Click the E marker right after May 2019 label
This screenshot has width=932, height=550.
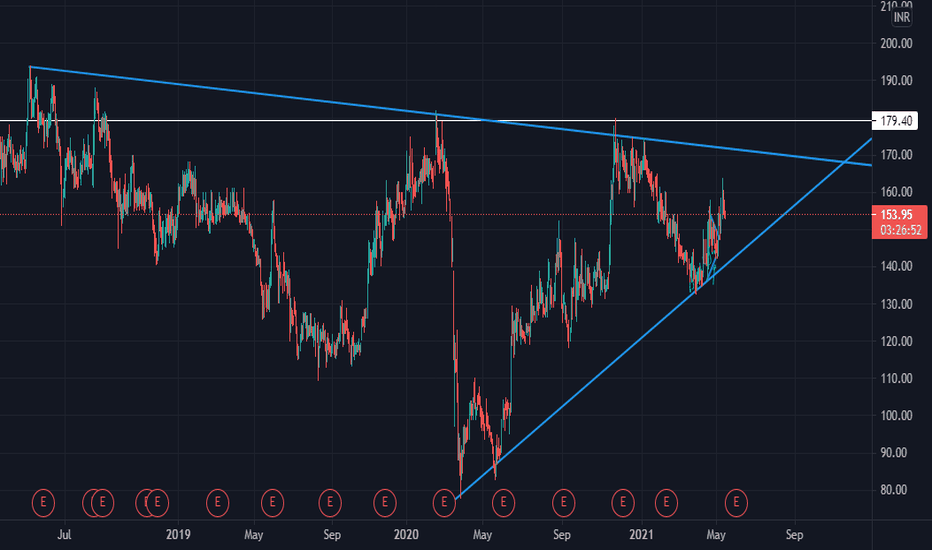(x=272, y=503)
